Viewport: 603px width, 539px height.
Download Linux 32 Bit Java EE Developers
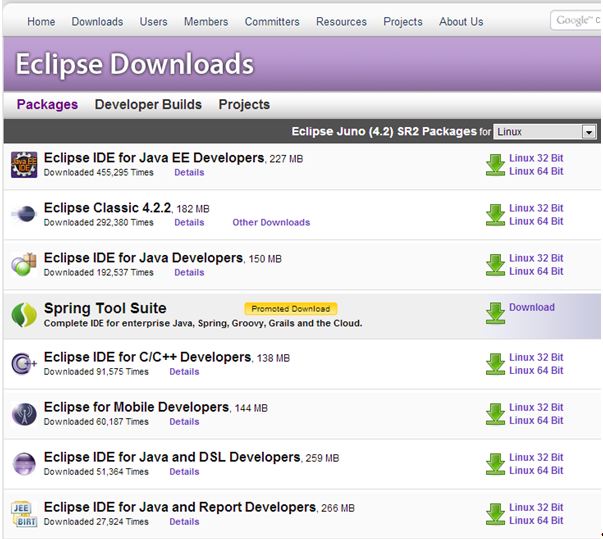(x=536, y=158)
